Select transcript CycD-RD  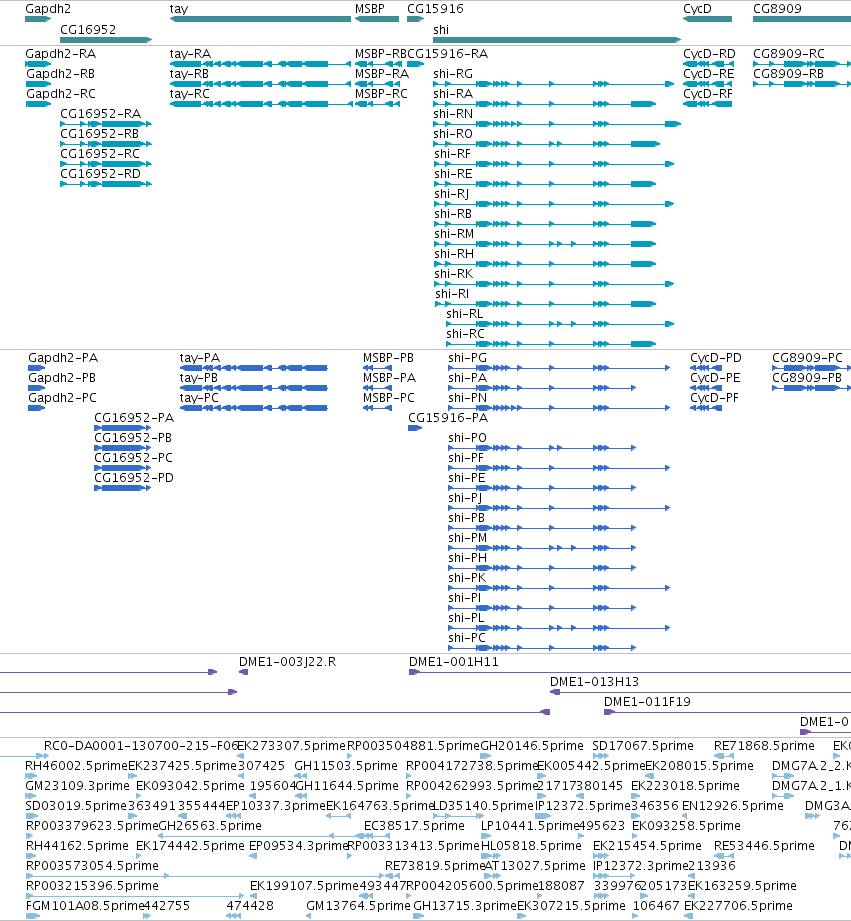709,54
